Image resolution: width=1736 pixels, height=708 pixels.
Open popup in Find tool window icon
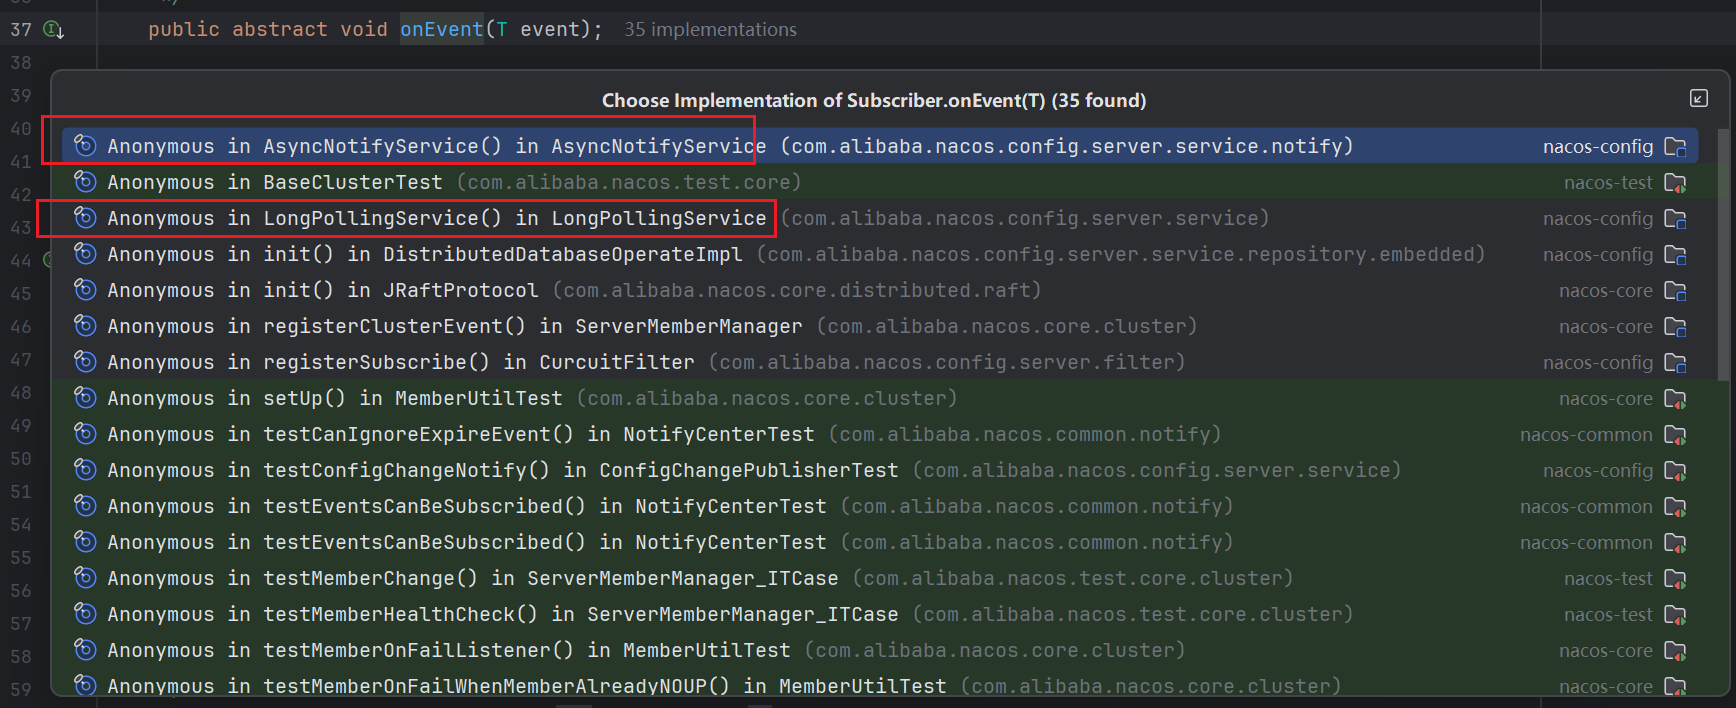click(1698, 98)
